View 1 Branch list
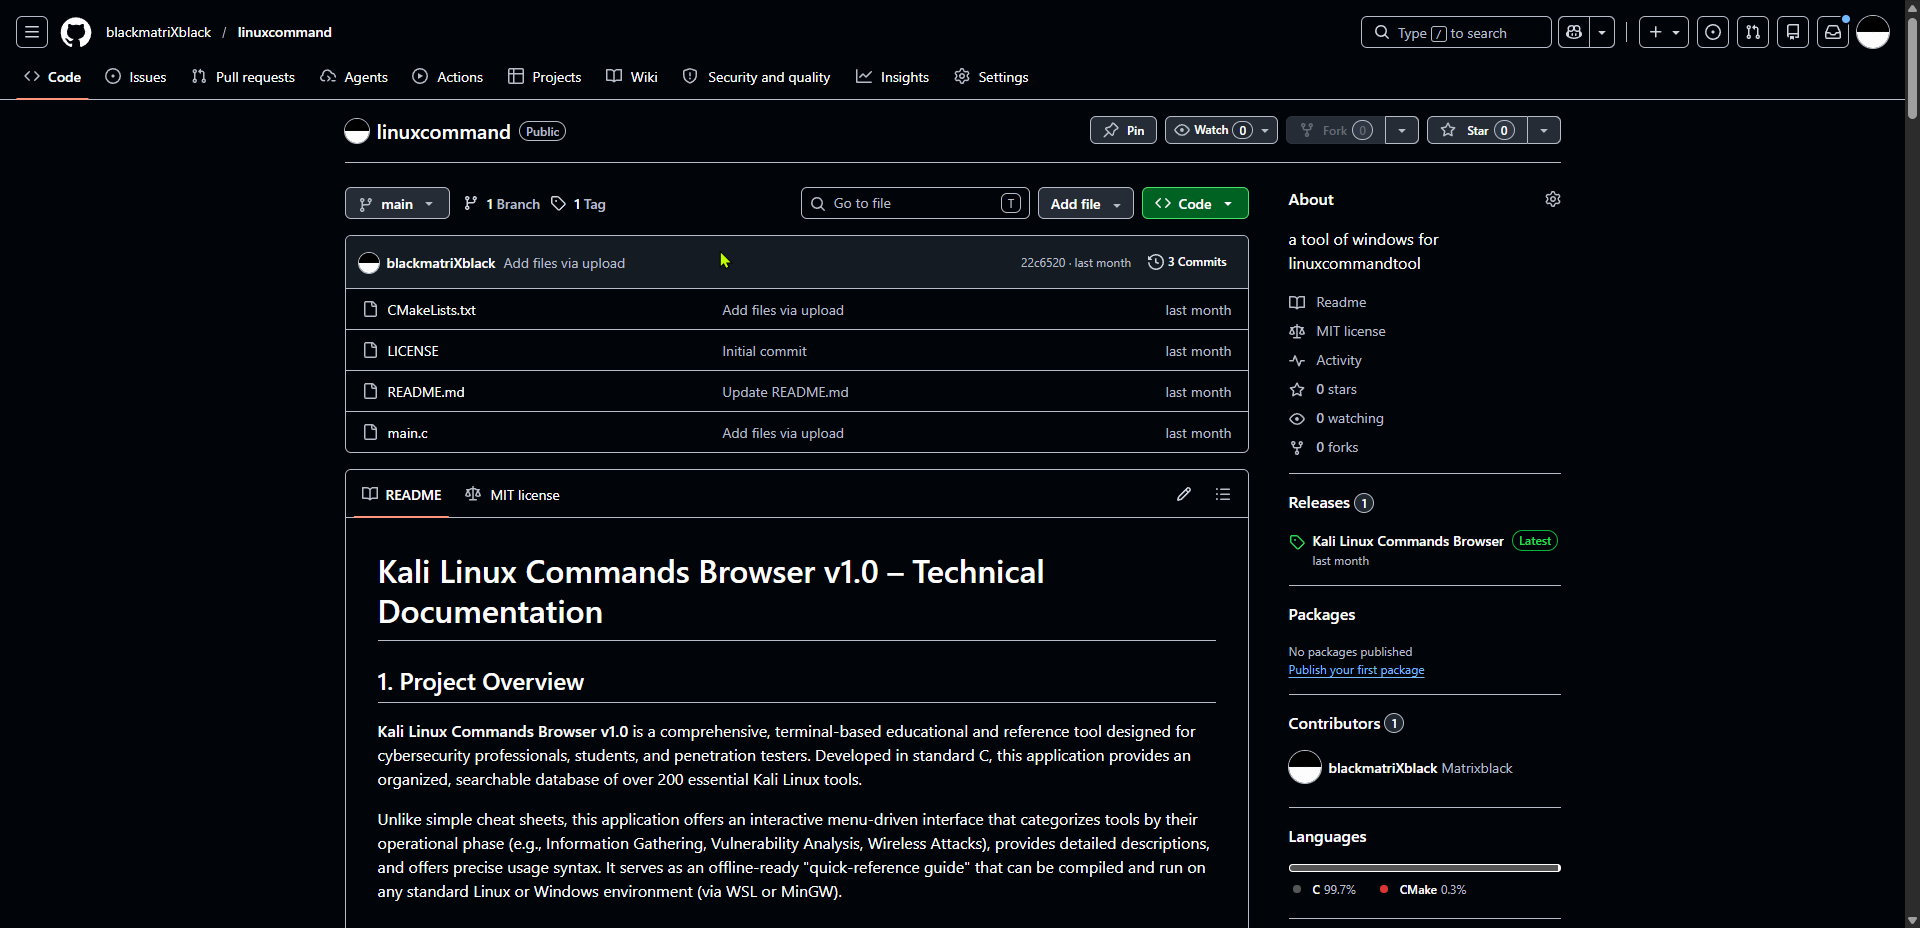This screenshot has width=1920, height=928. click(502, 204)
